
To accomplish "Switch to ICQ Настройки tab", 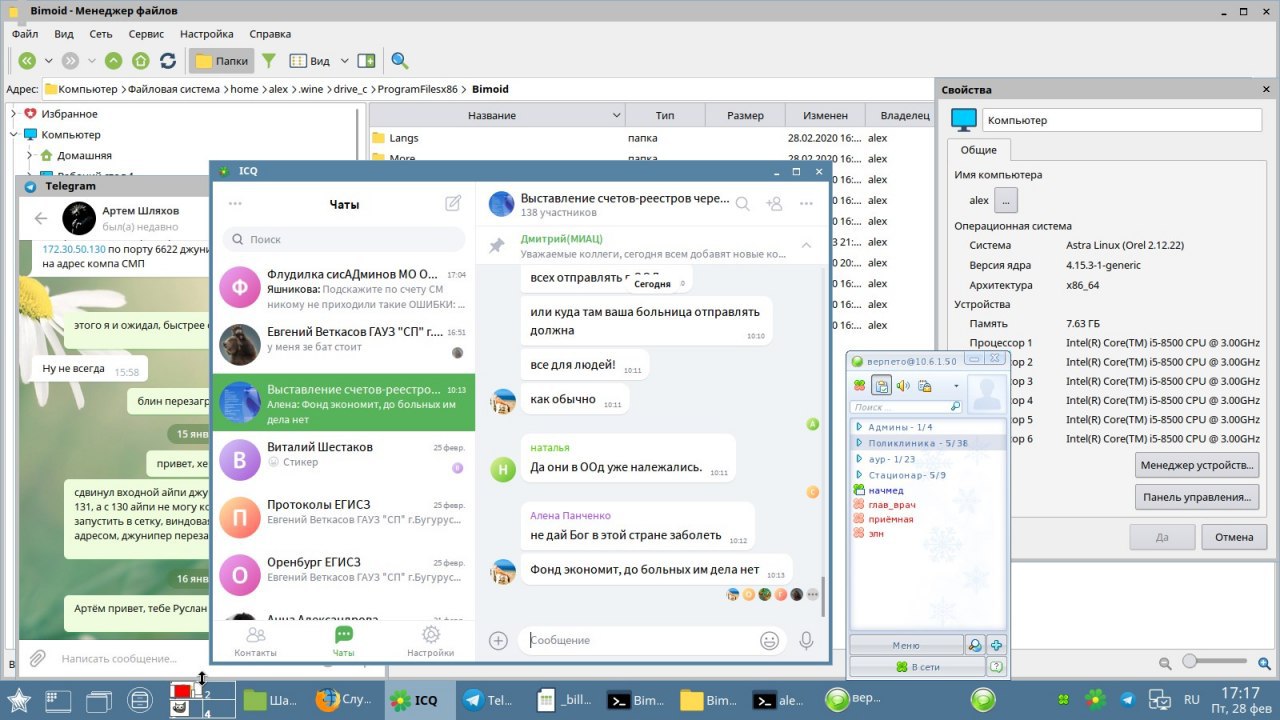I will [x=431, y=641].
